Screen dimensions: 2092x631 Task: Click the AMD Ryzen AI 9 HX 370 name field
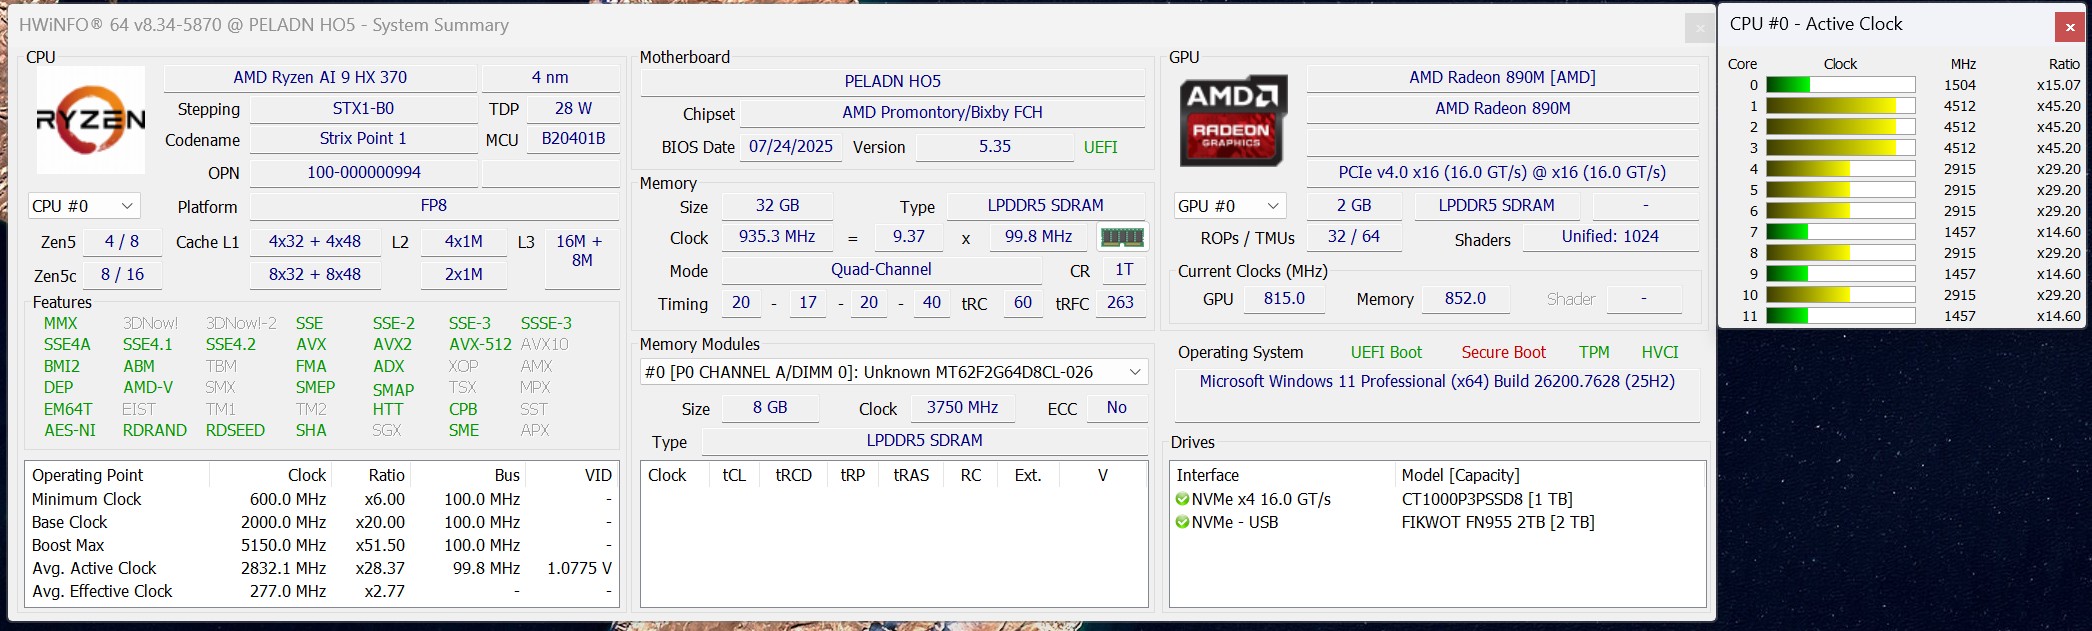coord(320,77)
